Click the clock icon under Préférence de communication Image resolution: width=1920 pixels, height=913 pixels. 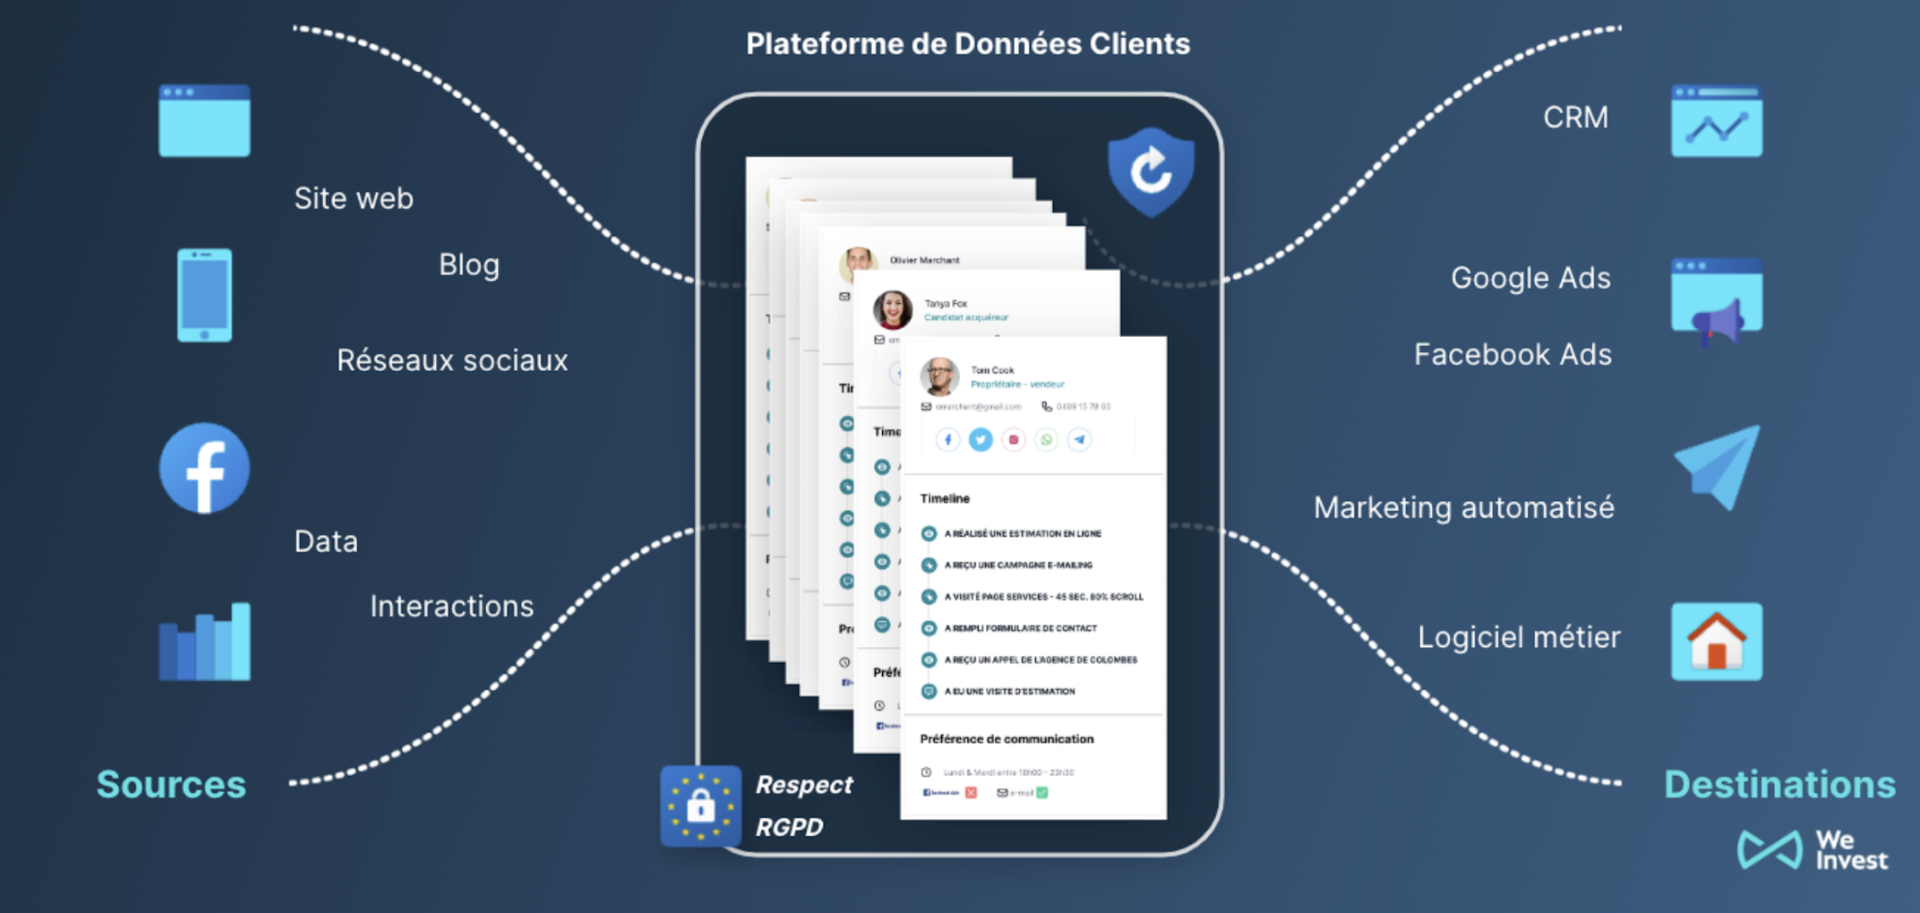click(926, 772)
